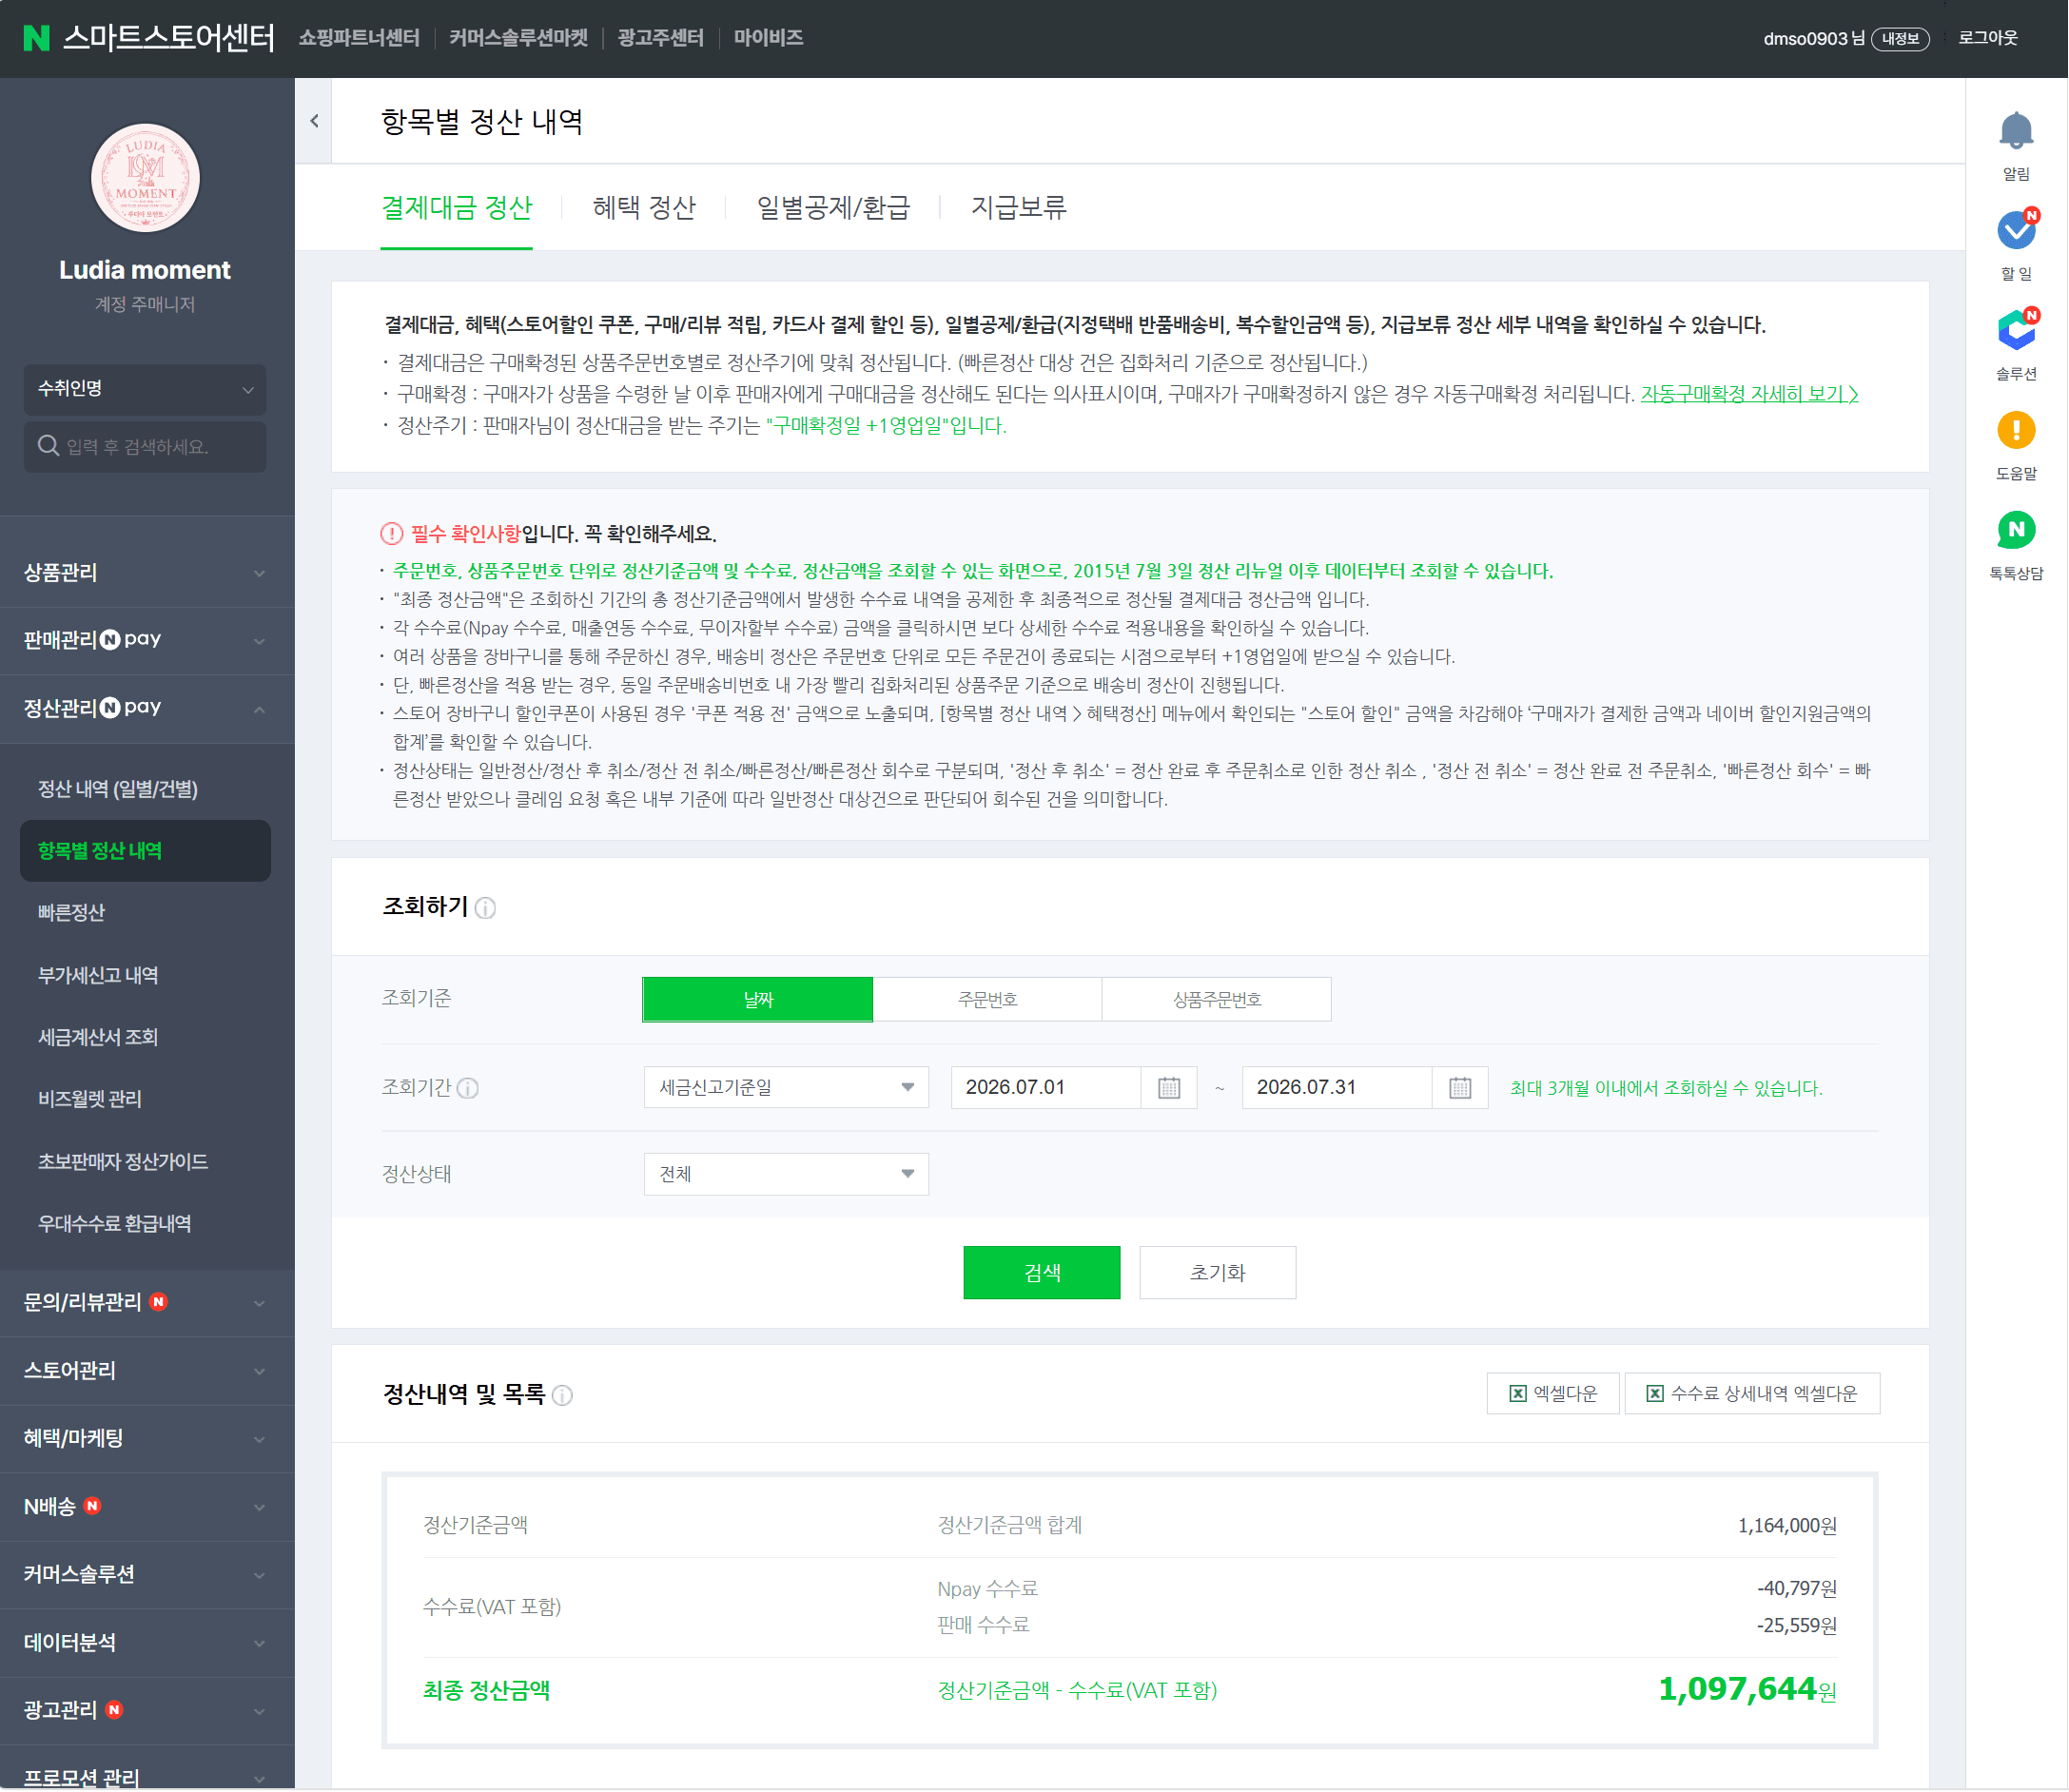2069x1792 pixels.
Task: Switch to the 지급보류 tab
Action: (x=1019, y=208)
